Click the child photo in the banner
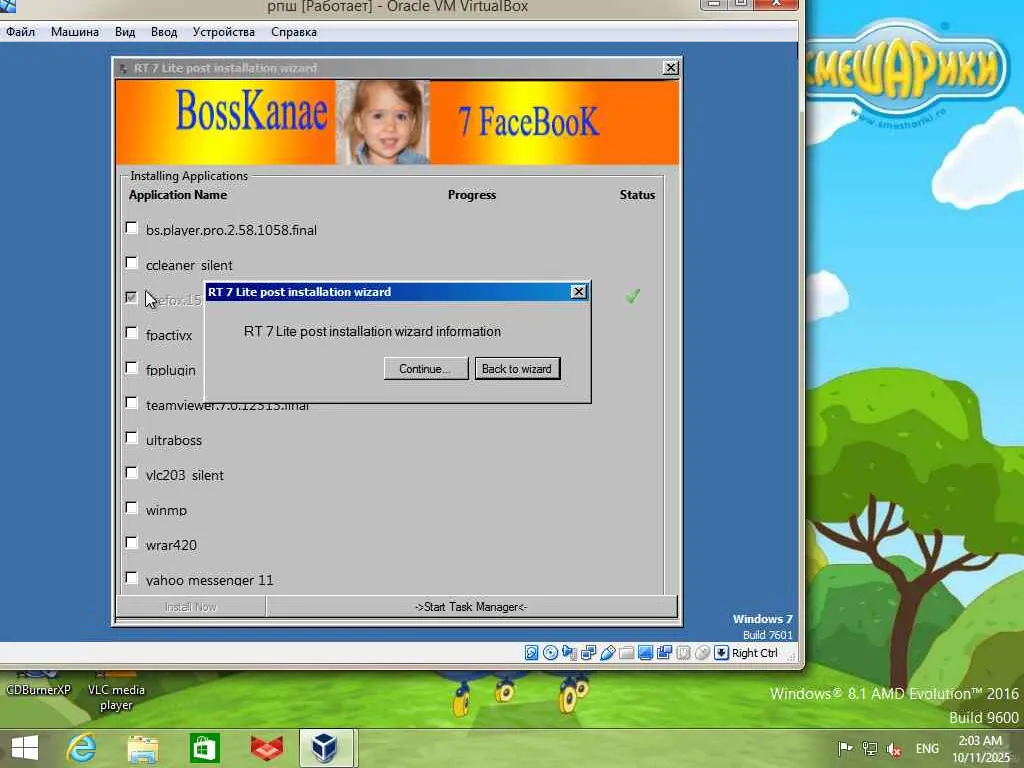This screenshot has width=1024, height=768. click(x=383, y=122)
